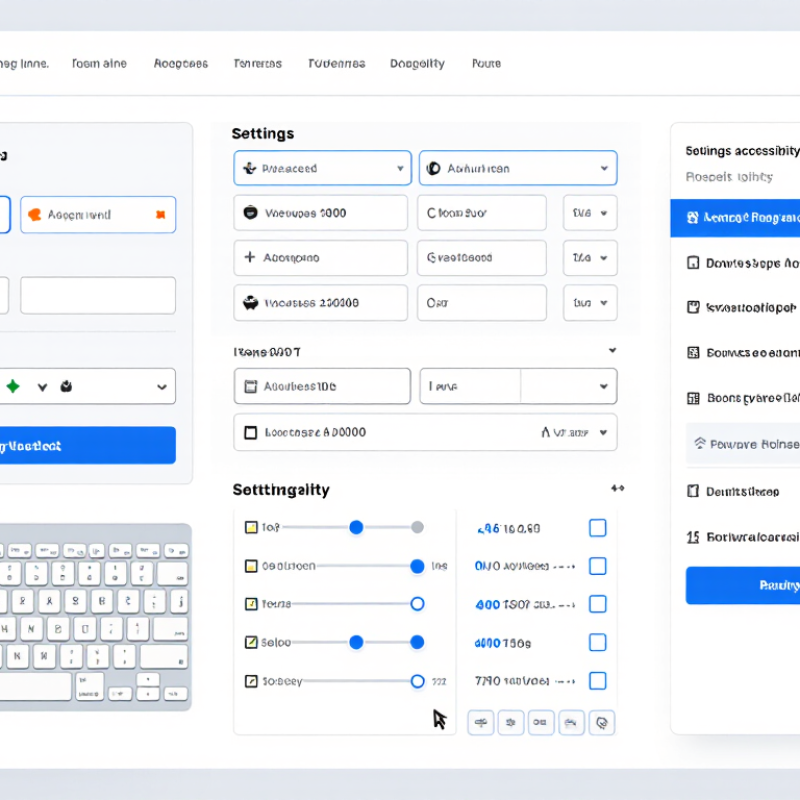Open the Aohurtican dropdown
Screen dimensions: 800x800
point(518,168)
